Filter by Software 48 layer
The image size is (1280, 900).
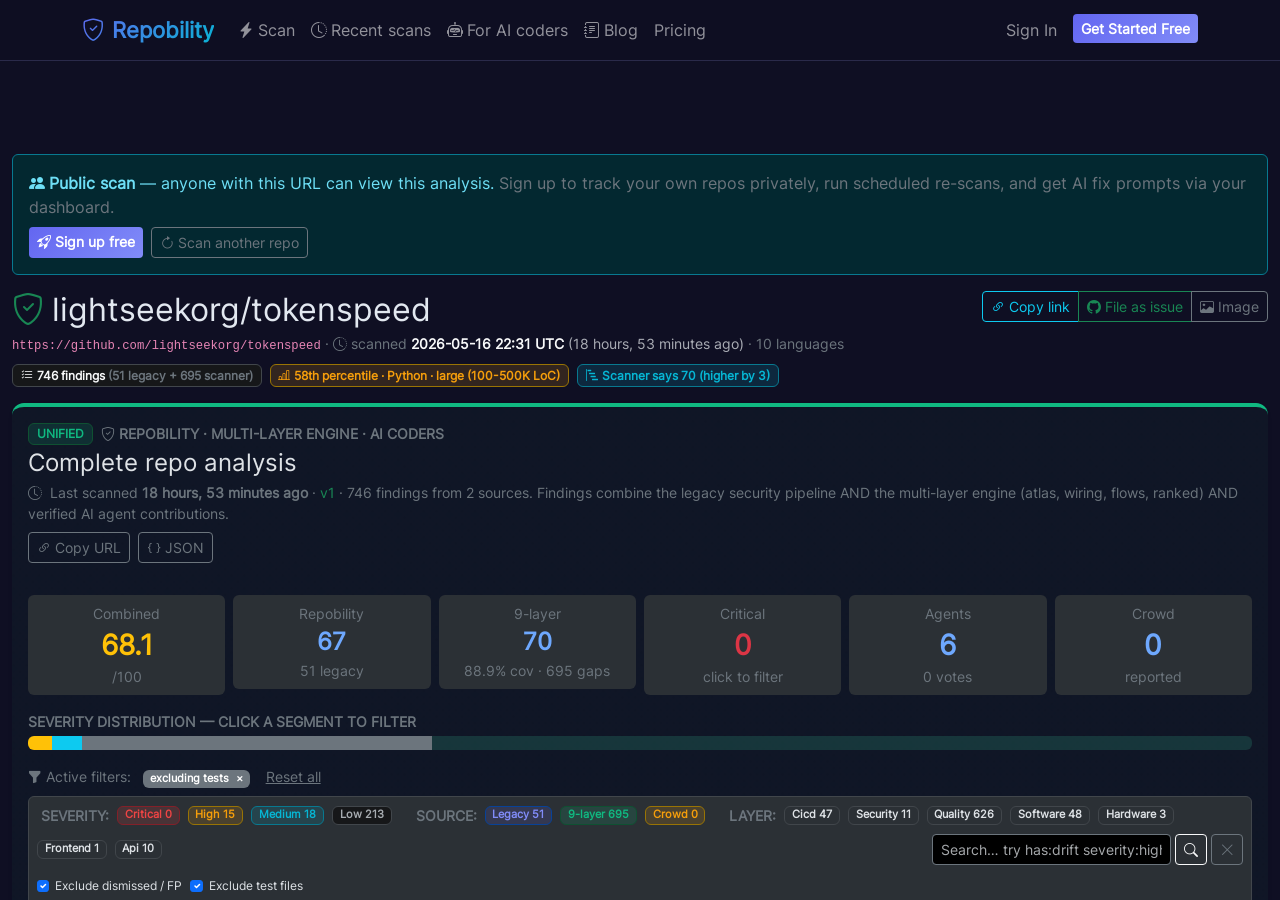pyautogui.click(x=1050, y=815)
